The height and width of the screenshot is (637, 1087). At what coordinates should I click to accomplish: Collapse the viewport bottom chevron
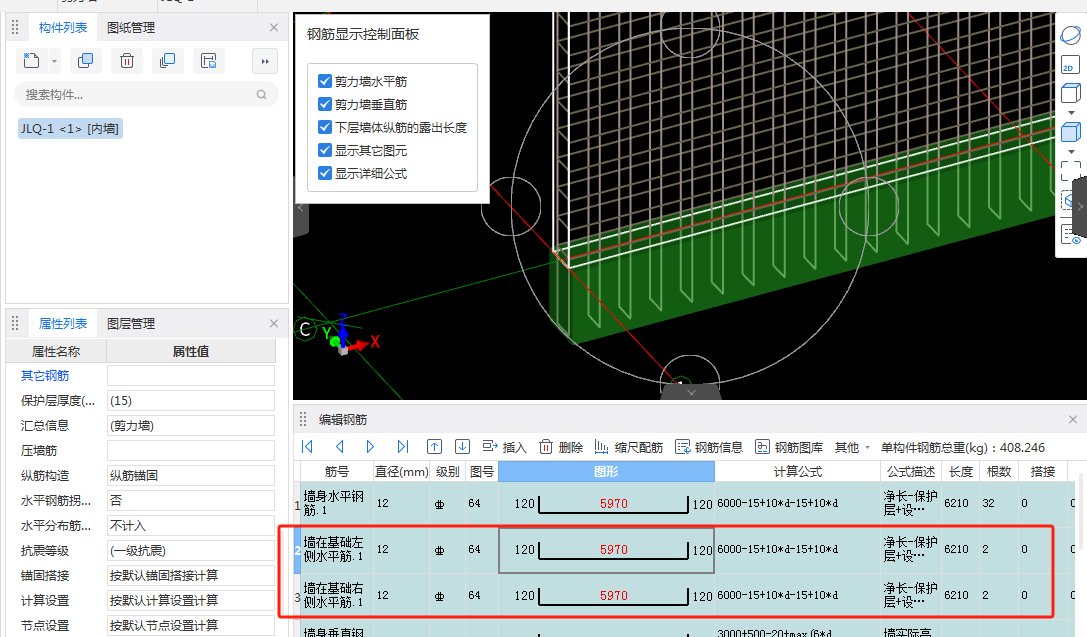(691, 392)
